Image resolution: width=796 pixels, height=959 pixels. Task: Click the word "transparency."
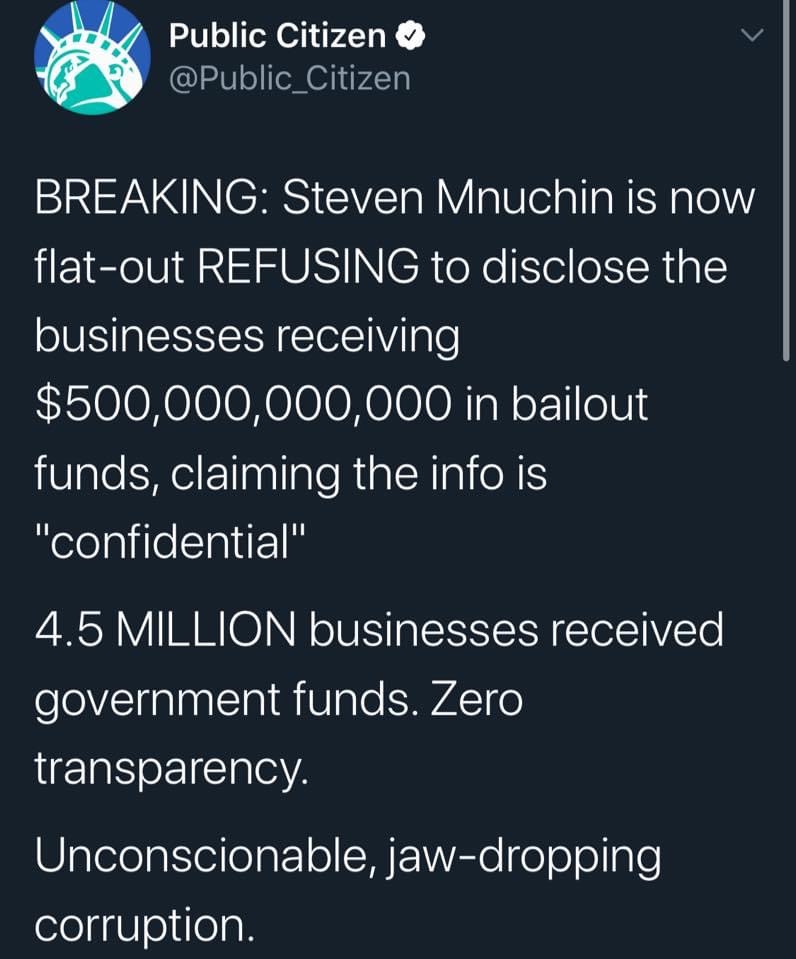pos(168,768)
